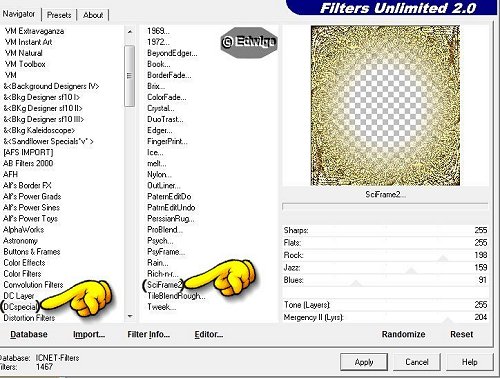Open Help for Filters Unlimited
Image resolution: width=500 pixels, height=378 pixels.
click(469, 362)
